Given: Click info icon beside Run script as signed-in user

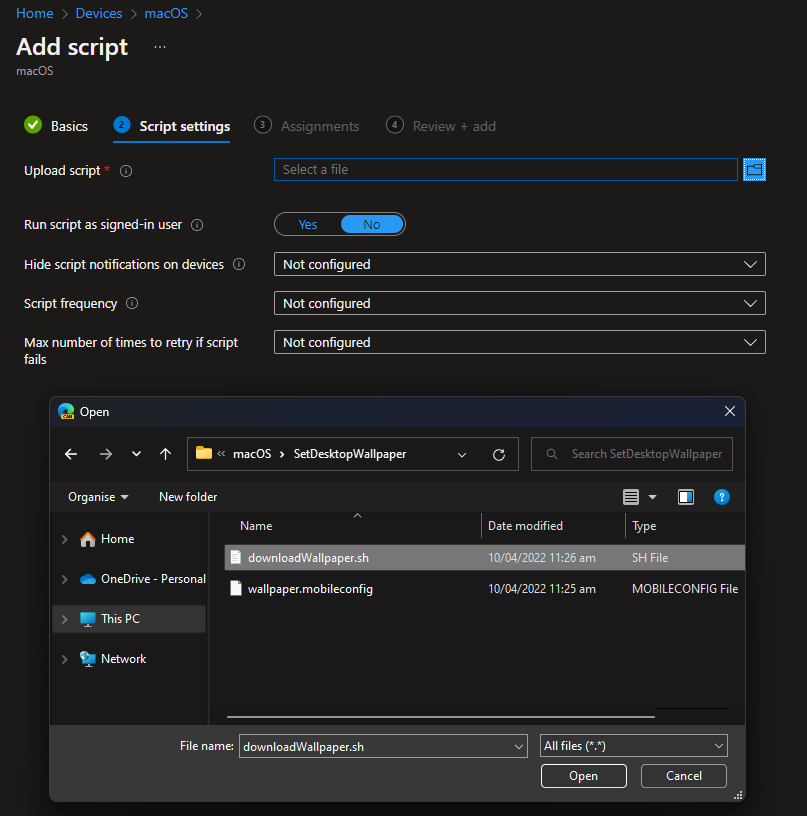Looking at the screenshot, I should (197, 225).
